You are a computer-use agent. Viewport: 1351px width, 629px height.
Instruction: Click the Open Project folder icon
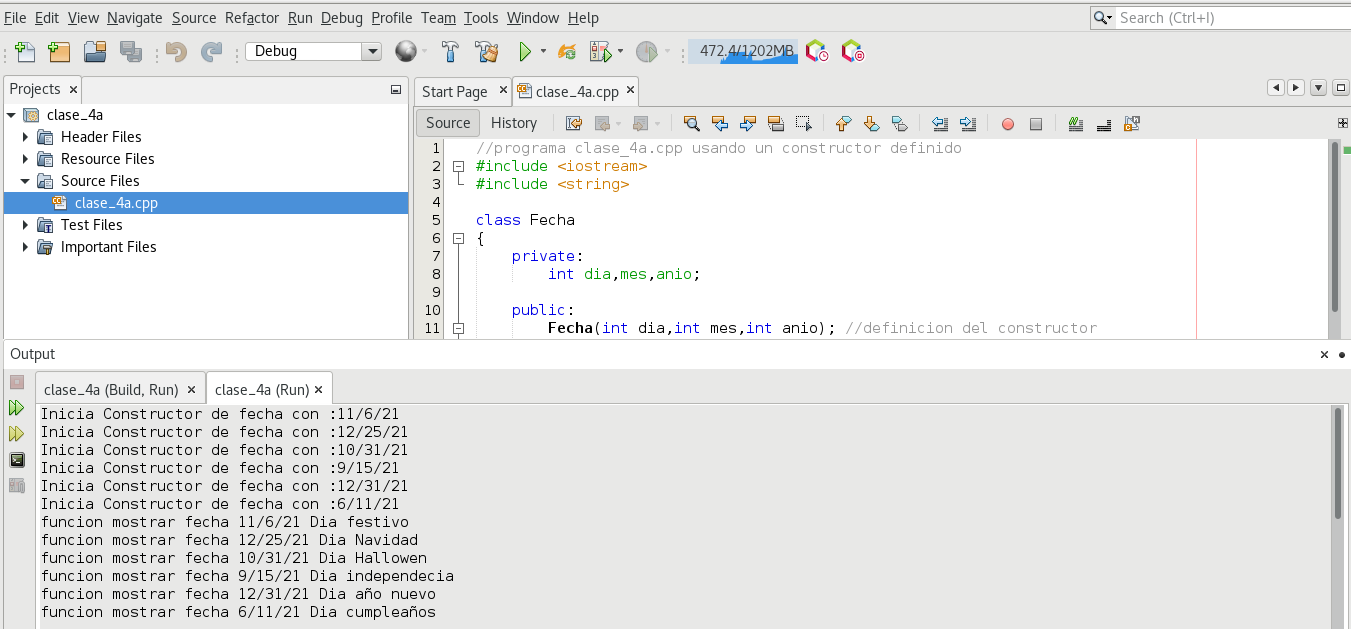pos(95,52)
